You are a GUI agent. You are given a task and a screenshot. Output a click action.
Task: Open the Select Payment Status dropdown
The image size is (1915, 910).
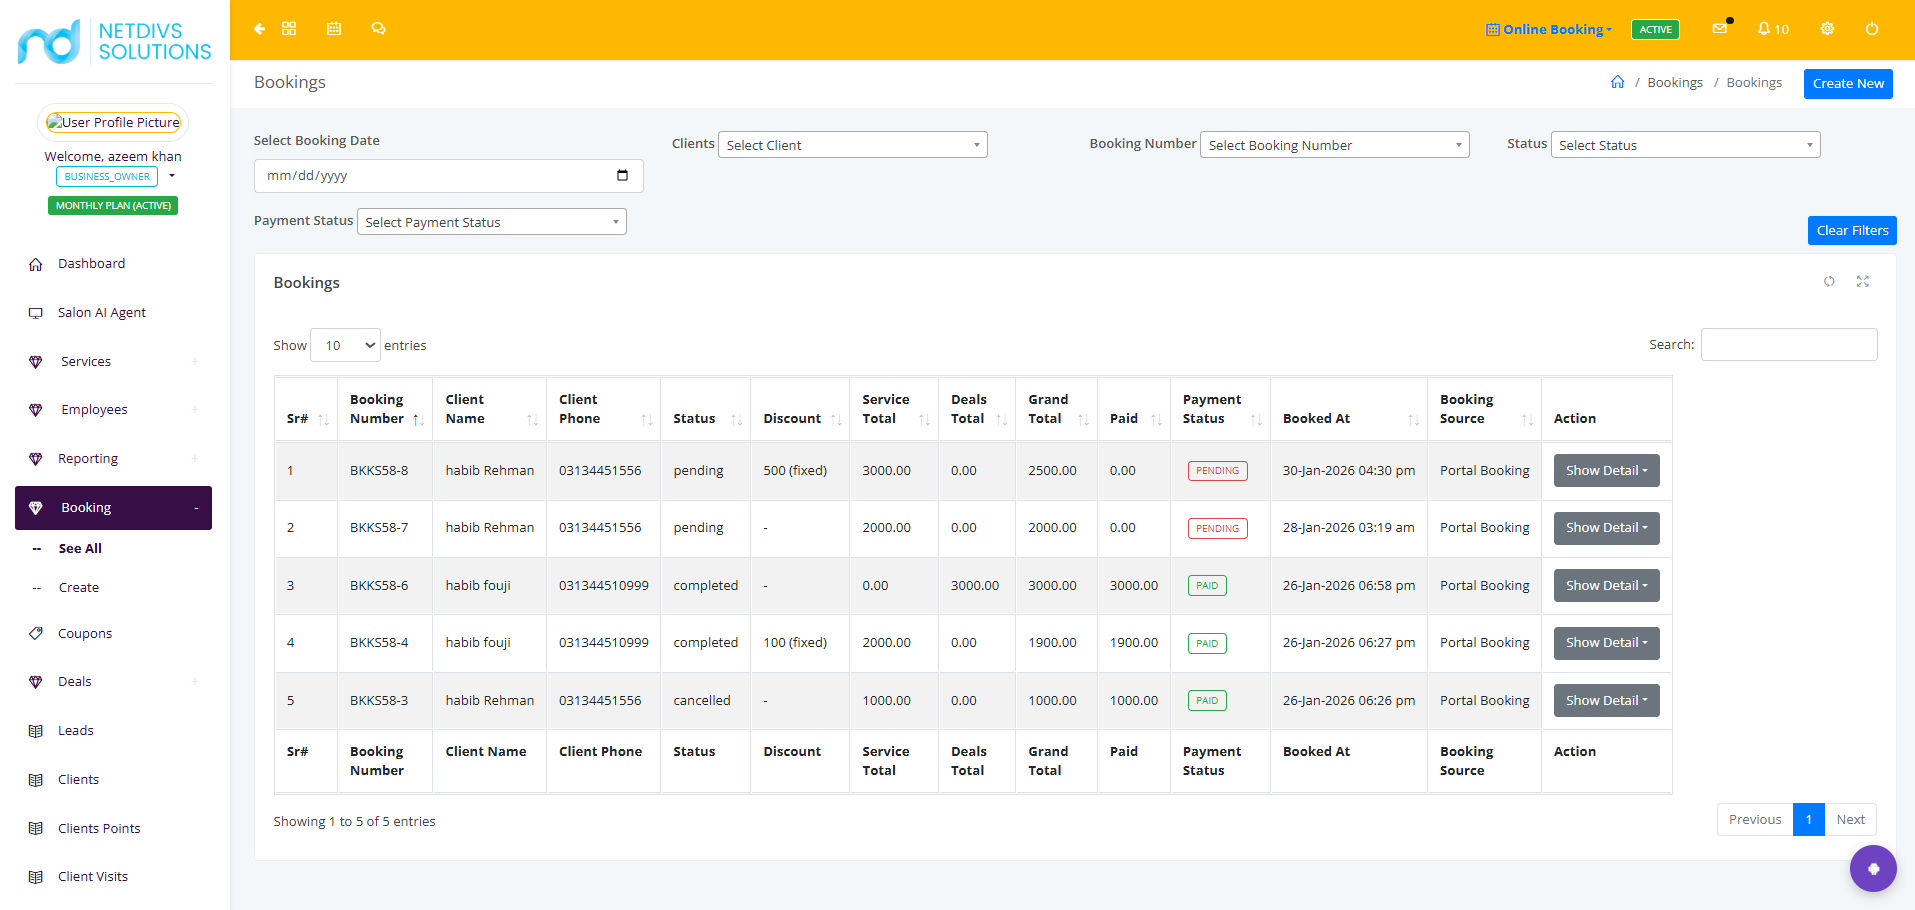[492, 222]
